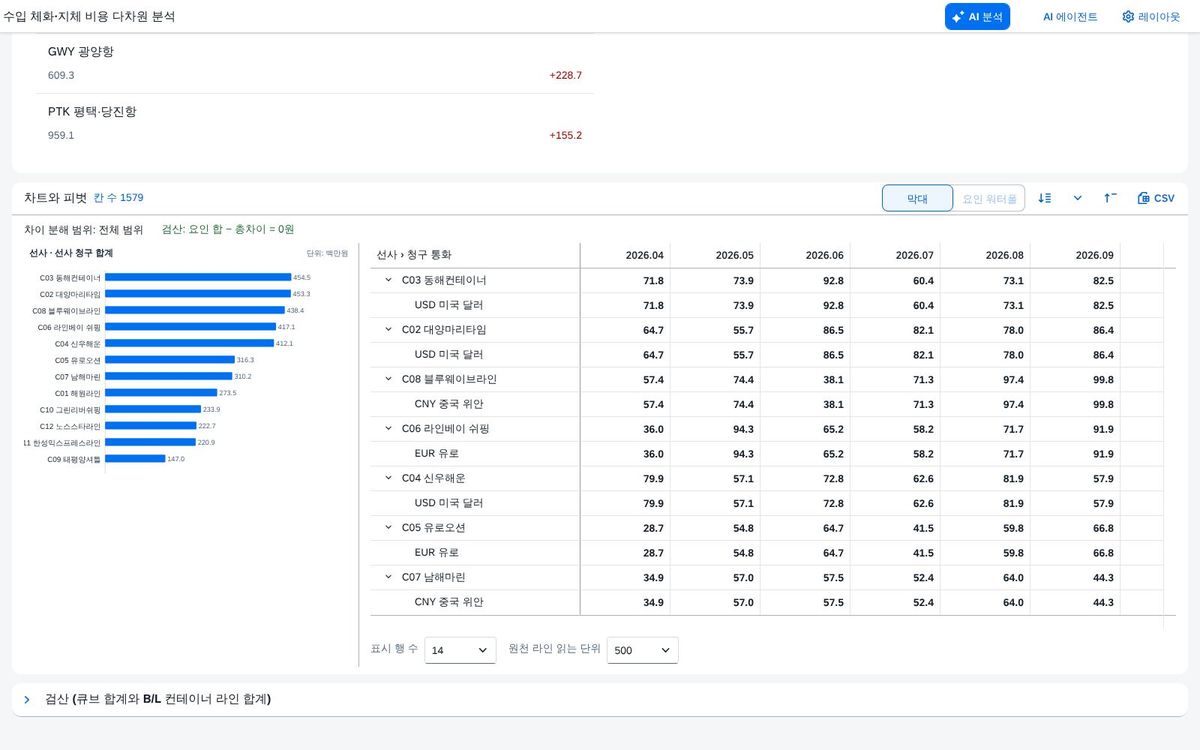Collapse the C06 라인베이 쉬핑 row
This screenshot has width=1200, height=750.
pyautogui.click(x=388, y=428)
